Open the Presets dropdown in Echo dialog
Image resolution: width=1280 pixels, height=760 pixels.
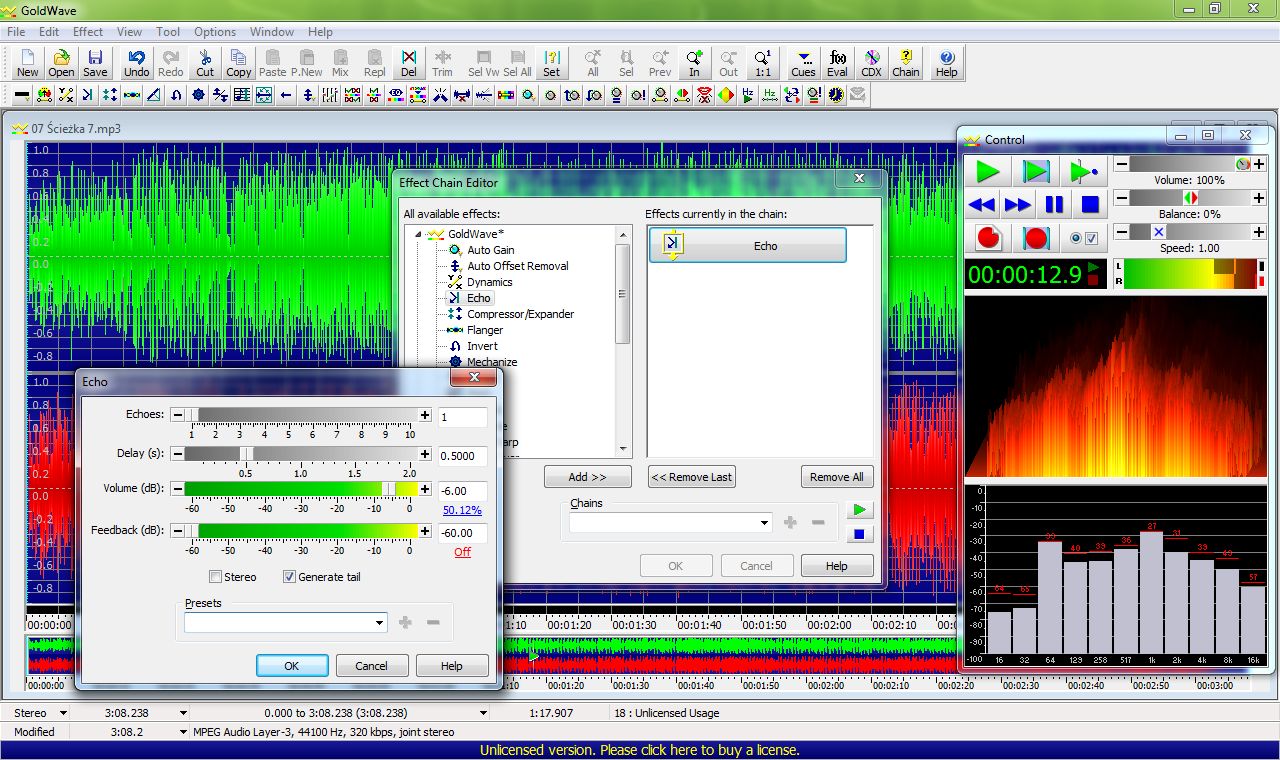(379, 623)
